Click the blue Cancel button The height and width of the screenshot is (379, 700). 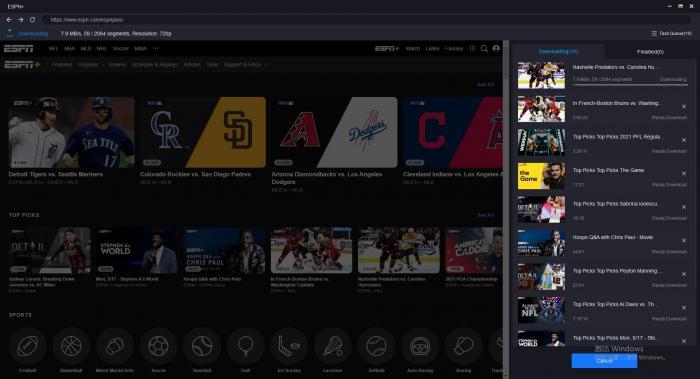pyautogui.click(x=604, y=361)
